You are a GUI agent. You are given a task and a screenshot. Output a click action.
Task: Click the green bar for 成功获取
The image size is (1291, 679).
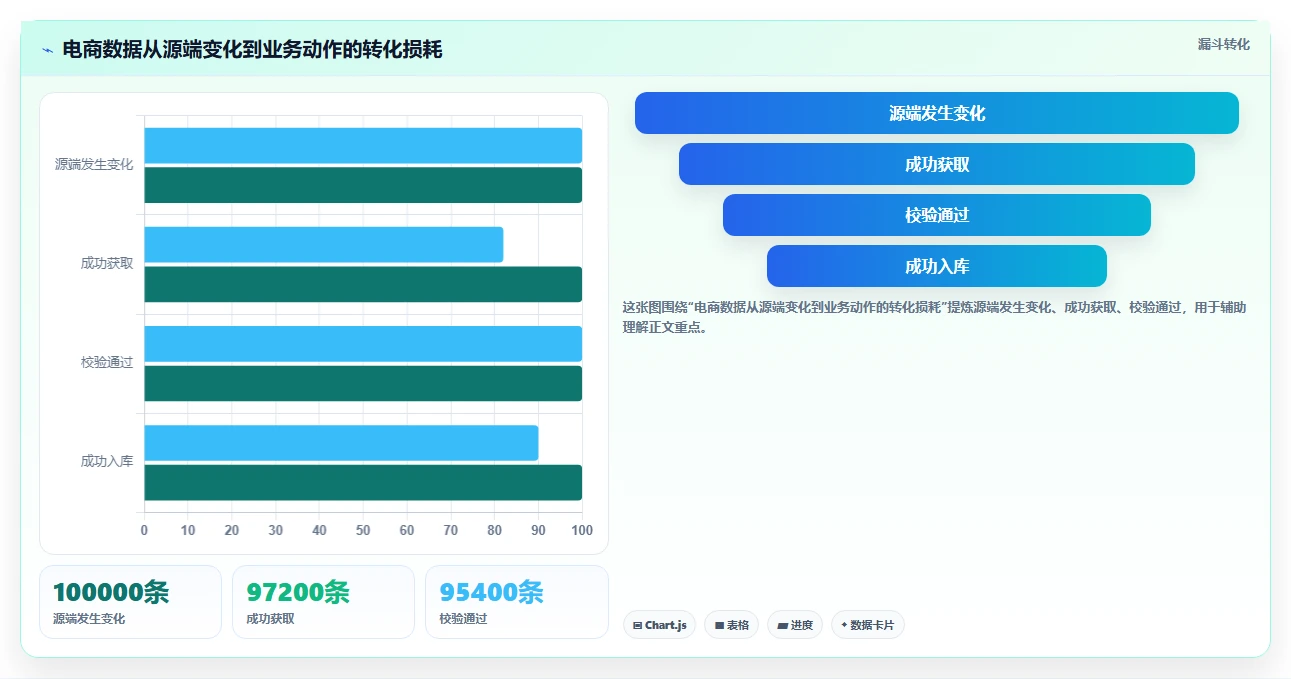coord(363,284)
